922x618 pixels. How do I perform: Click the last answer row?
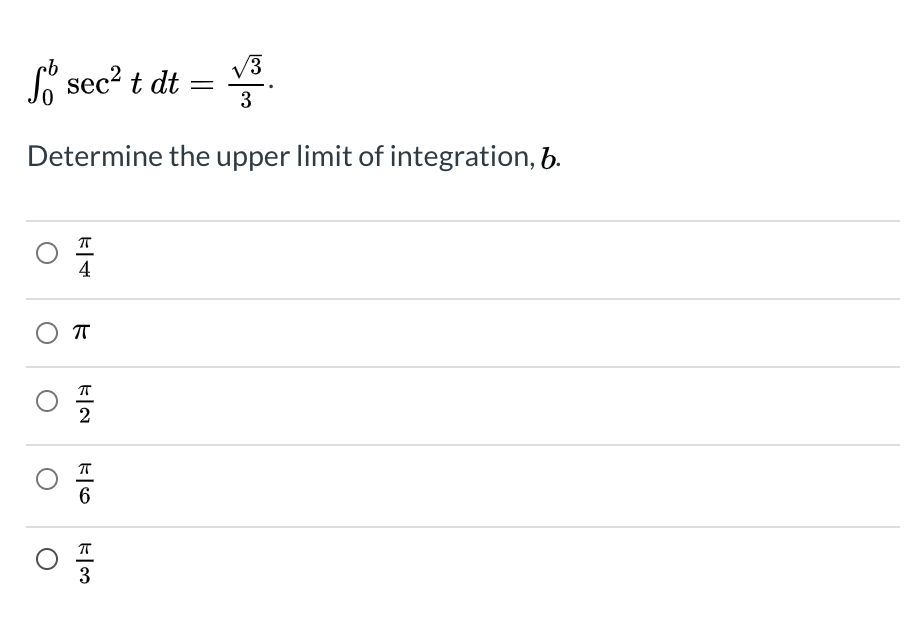pos(400,559)
